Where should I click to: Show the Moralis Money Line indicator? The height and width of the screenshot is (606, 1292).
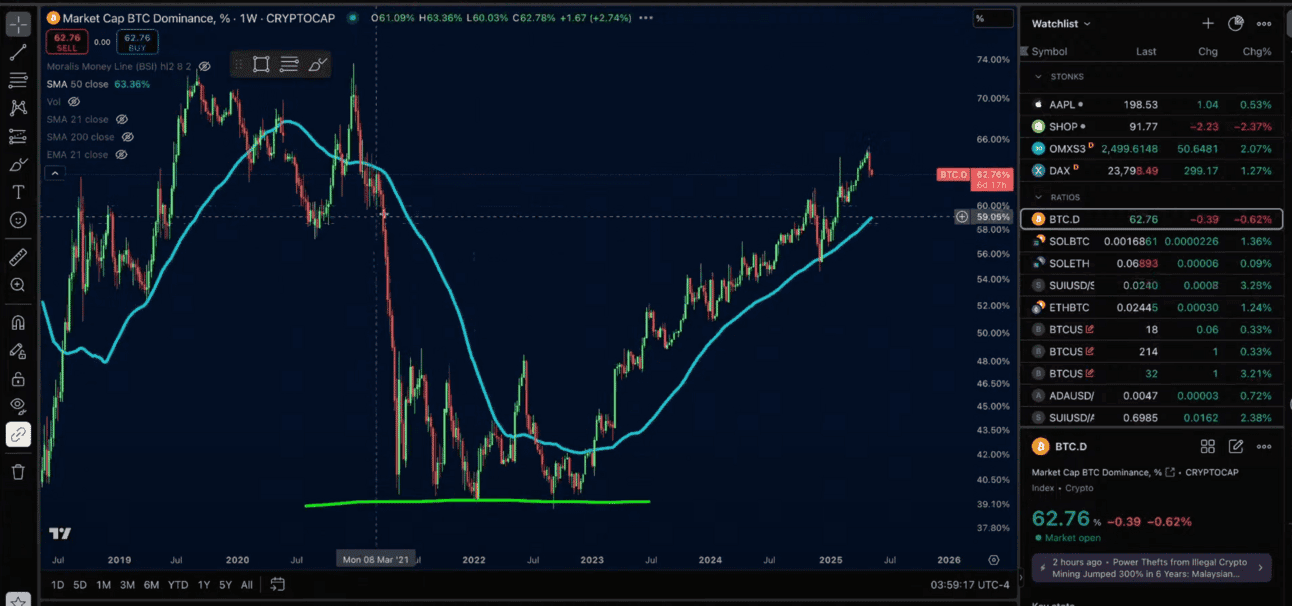pos(204,67)
